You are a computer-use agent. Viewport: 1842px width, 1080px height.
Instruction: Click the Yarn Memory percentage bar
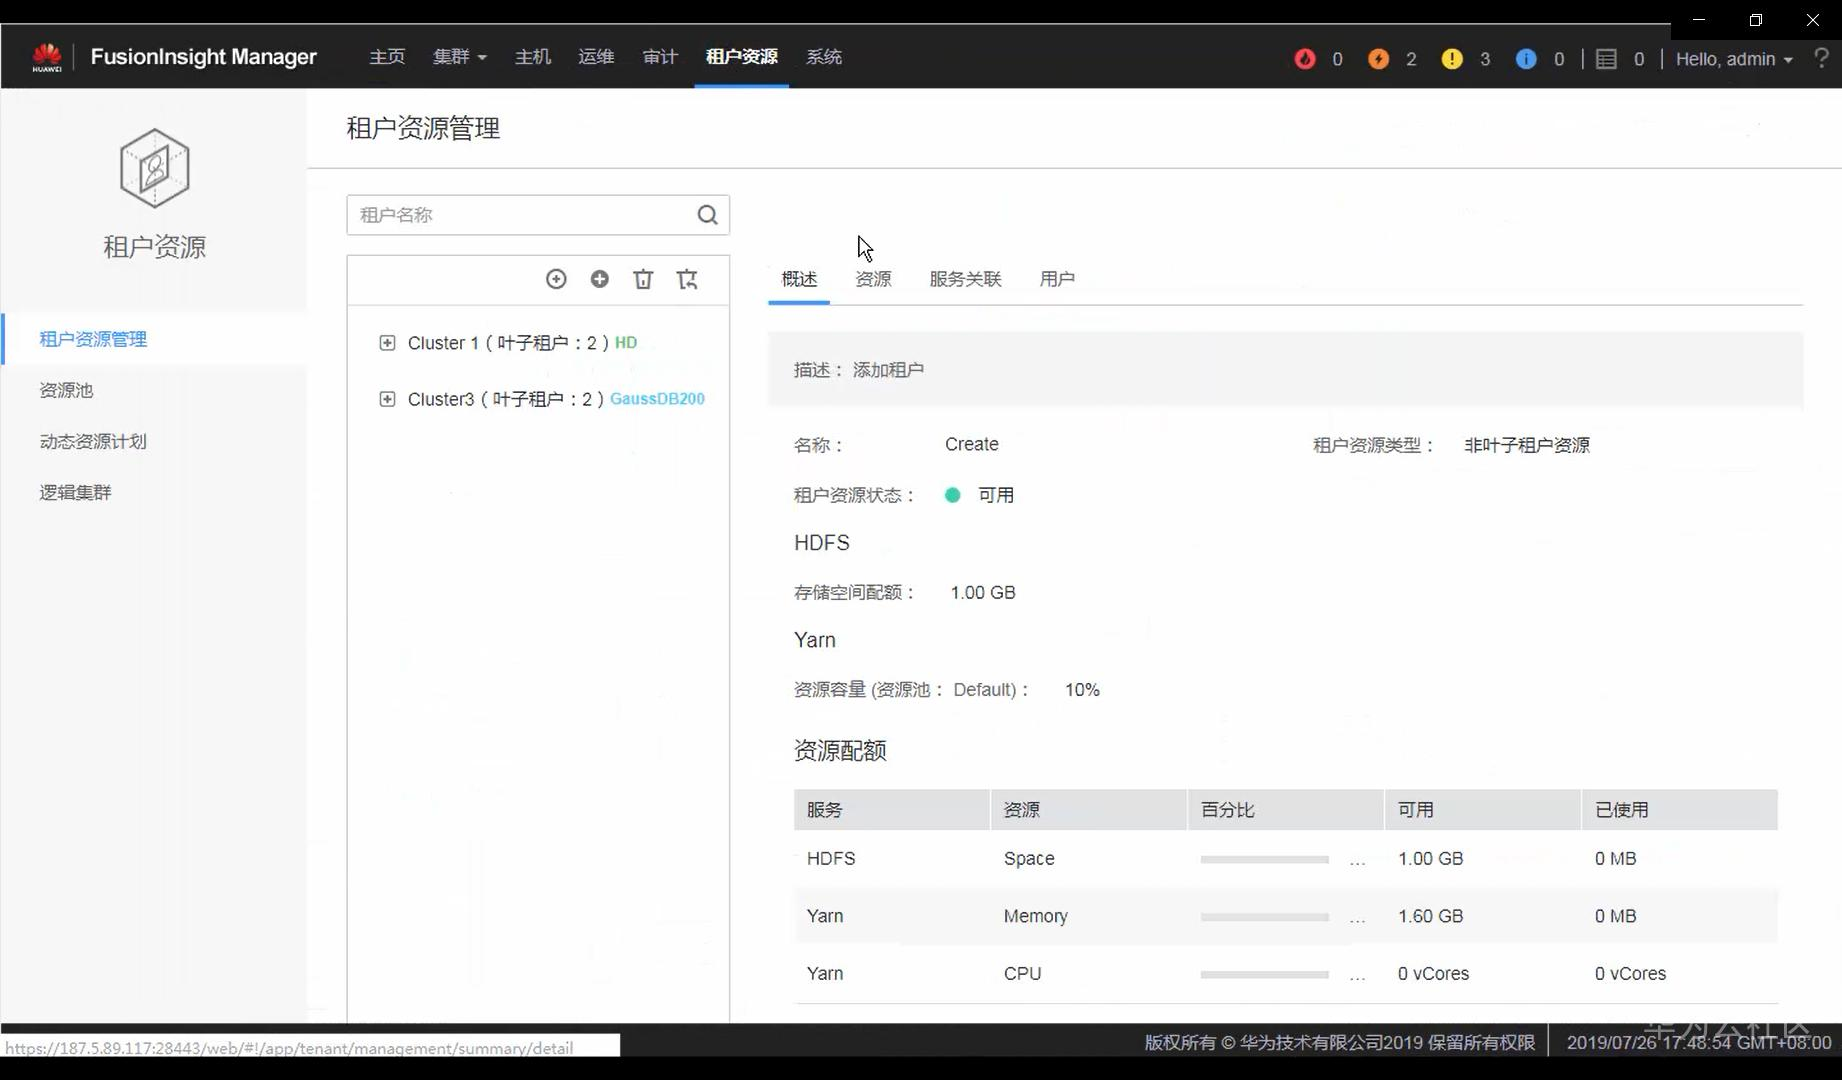point(1265,917)
